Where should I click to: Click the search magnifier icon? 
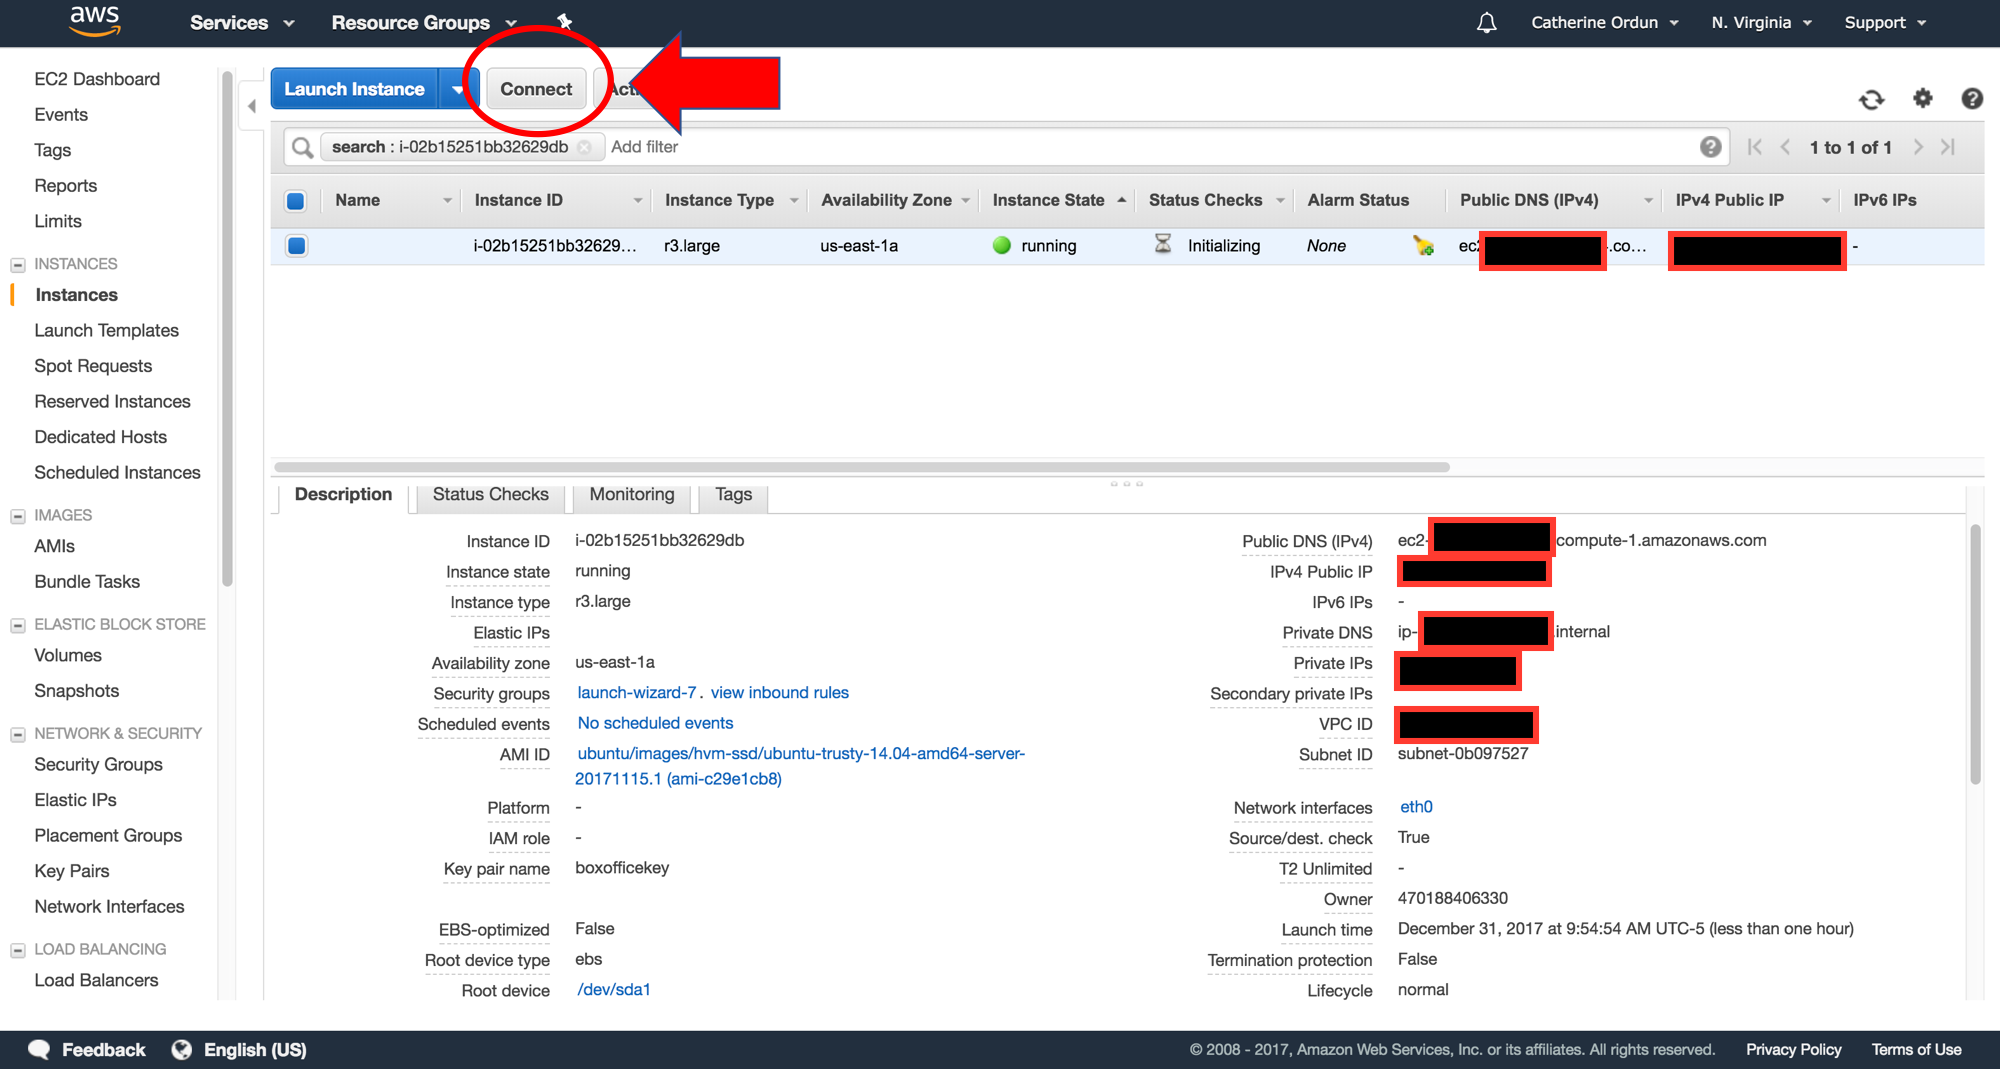tap(302, 148)
